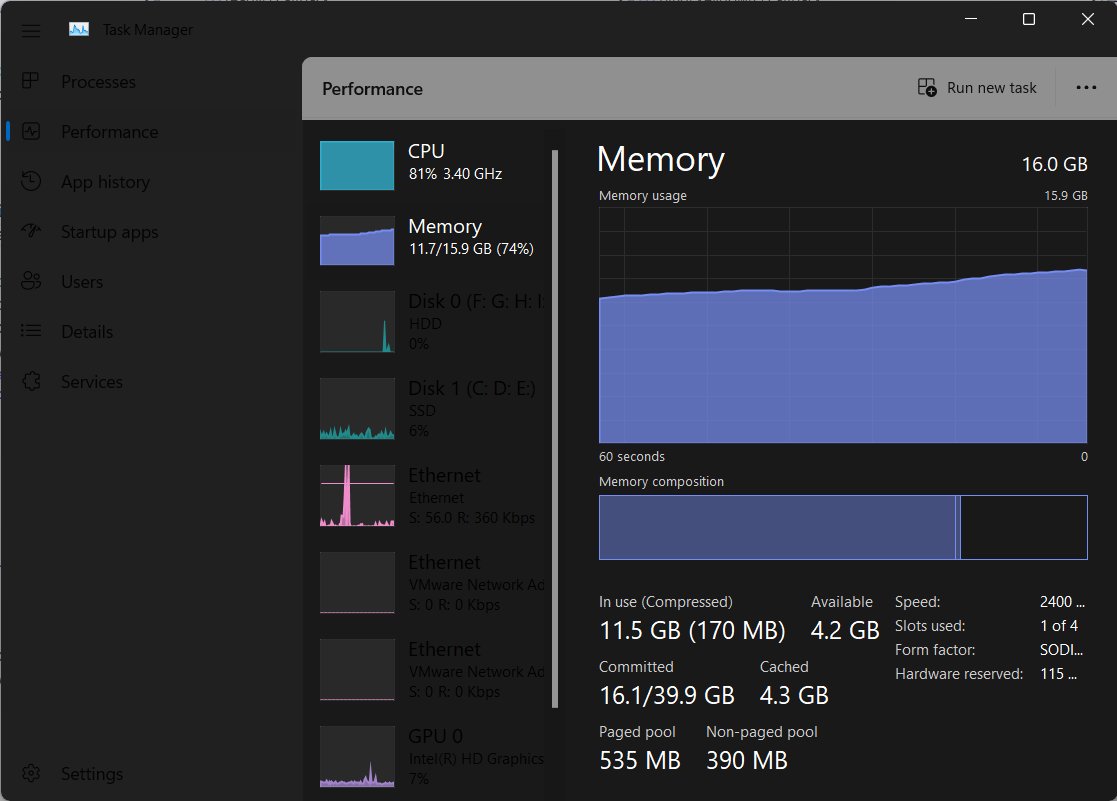Click the Cached 4.3 GB value
This screenshot has height=801, width=1117.
[x=794, y=696]
